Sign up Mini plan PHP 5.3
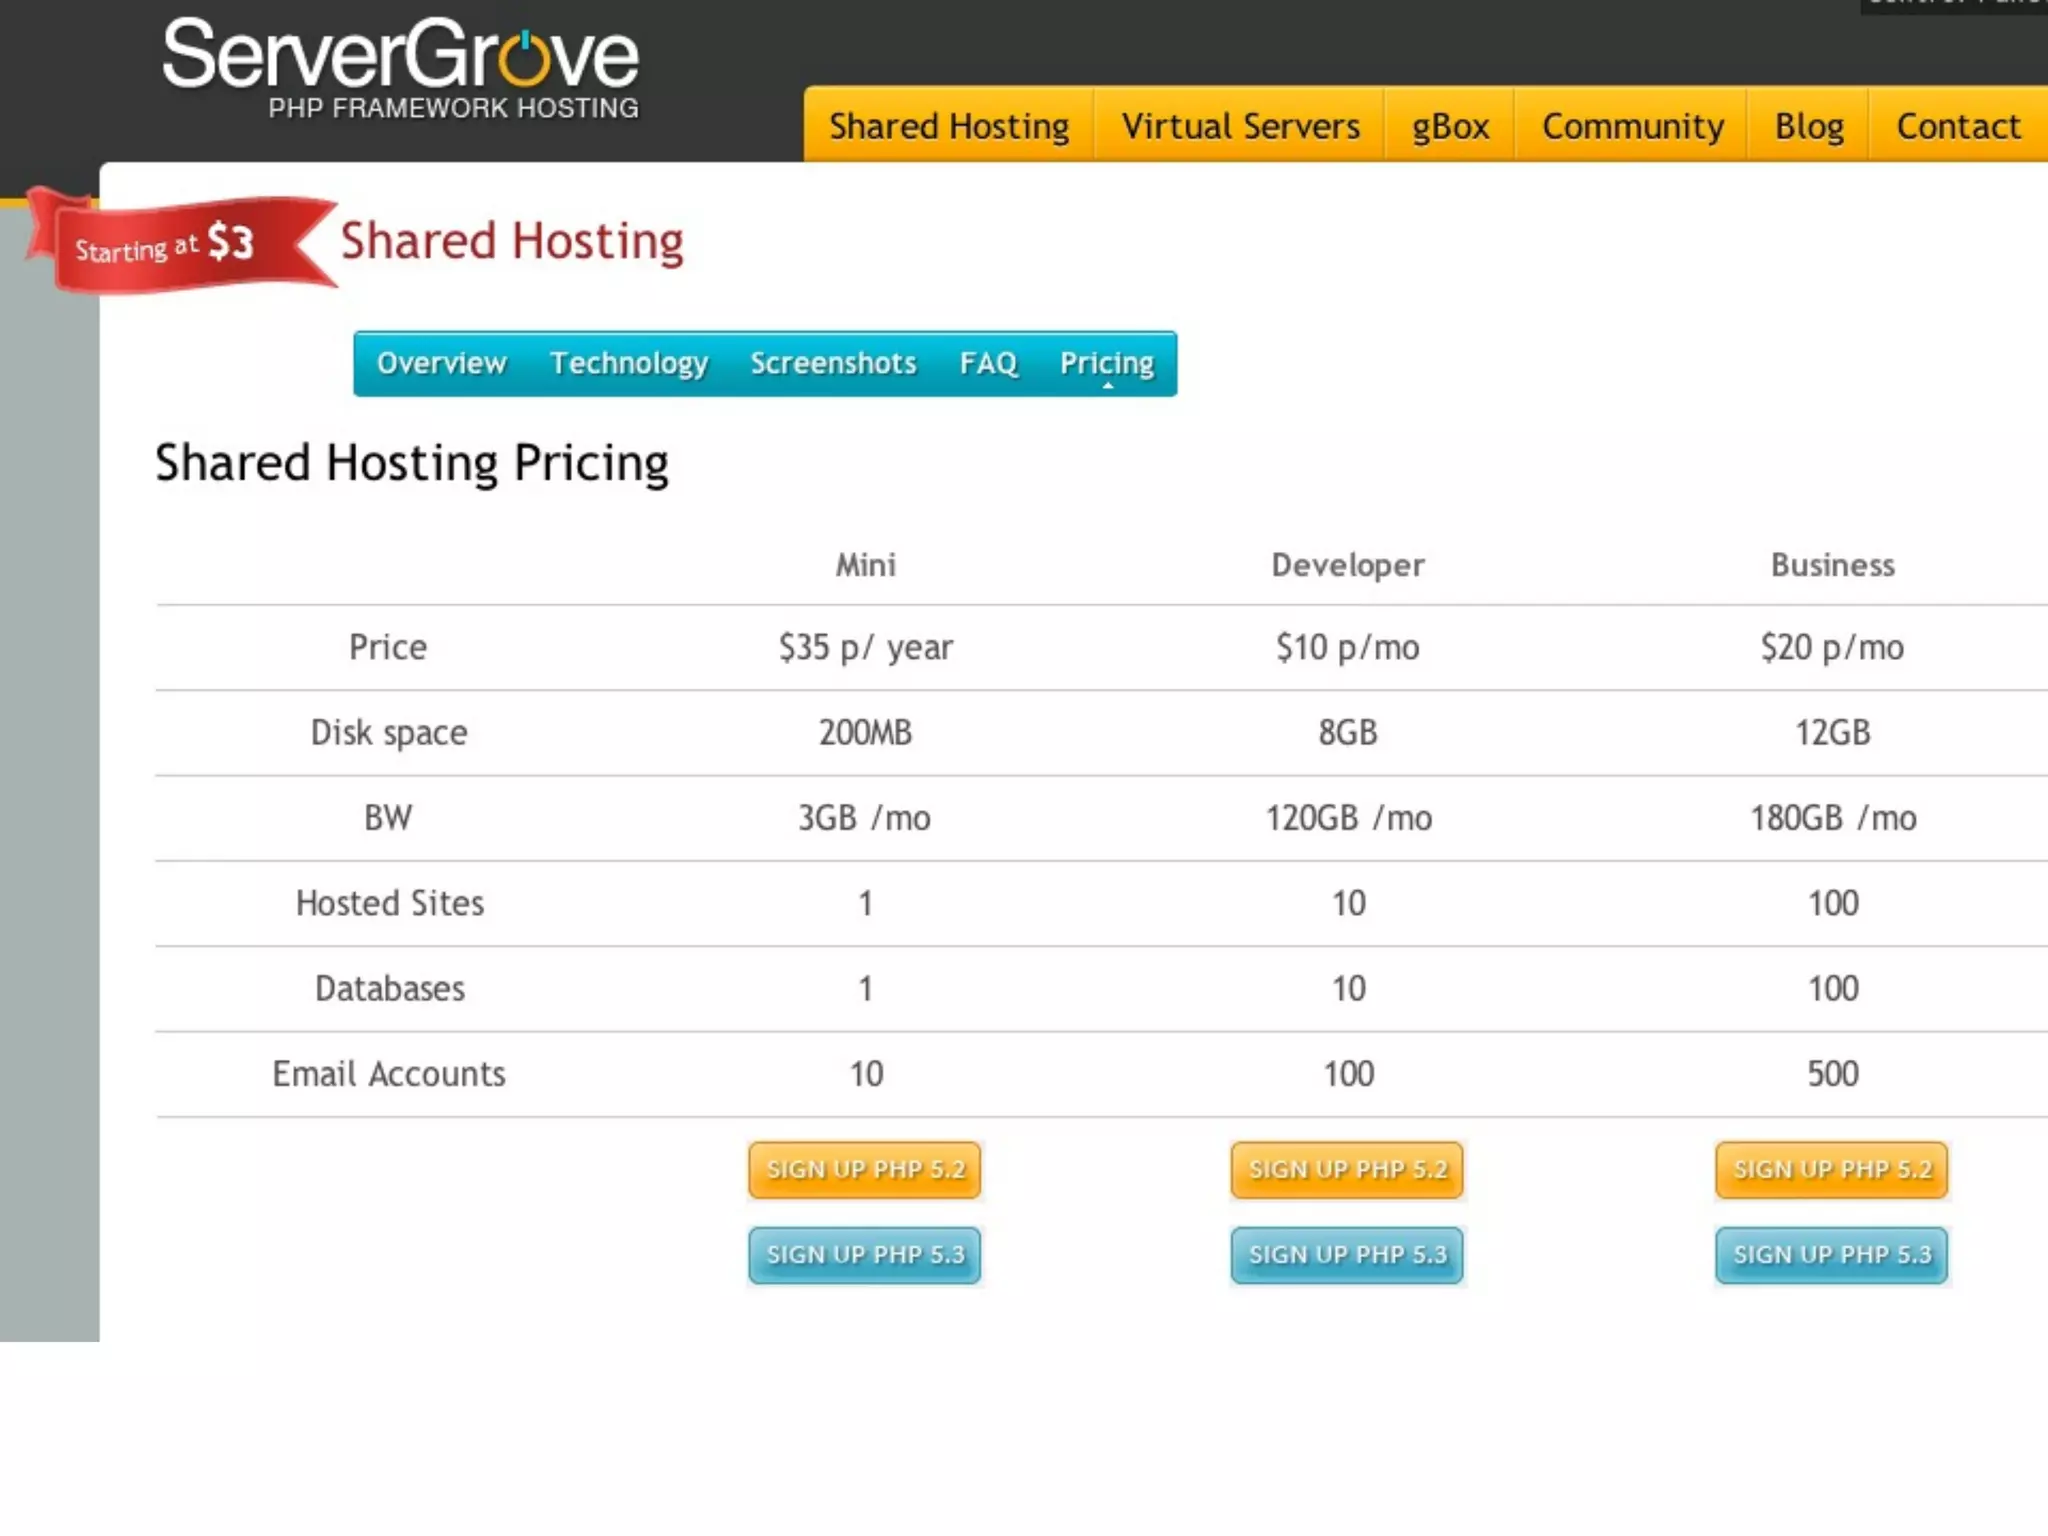This screenshot has width=2048, height=1536. tap(865, 1254)
